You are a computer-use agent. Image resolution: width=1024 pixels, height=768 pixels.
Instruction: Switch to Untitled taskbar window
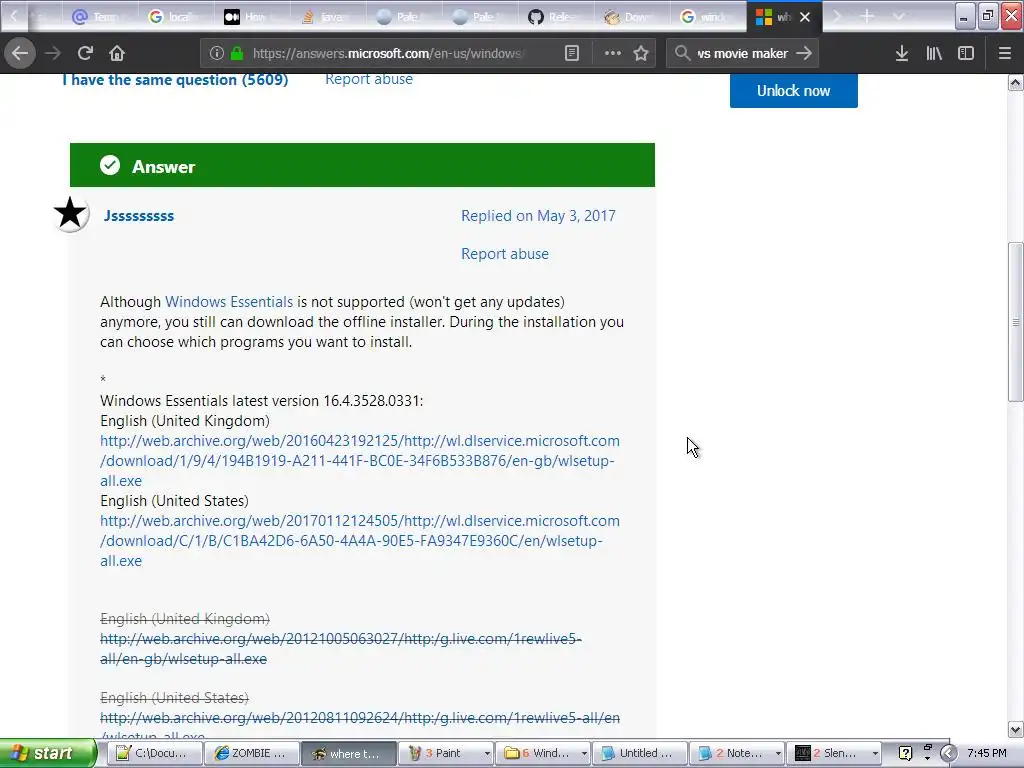coord(640,753)
